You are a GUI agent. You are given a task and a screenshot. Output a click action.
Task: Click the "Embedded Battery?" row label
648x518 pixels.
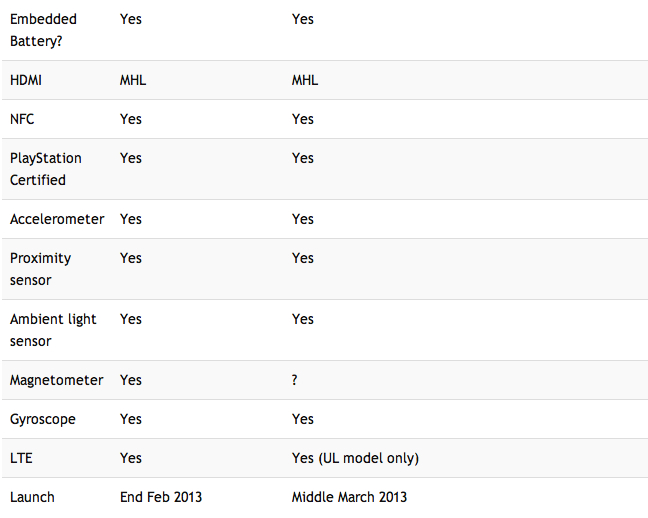(43, 30)
